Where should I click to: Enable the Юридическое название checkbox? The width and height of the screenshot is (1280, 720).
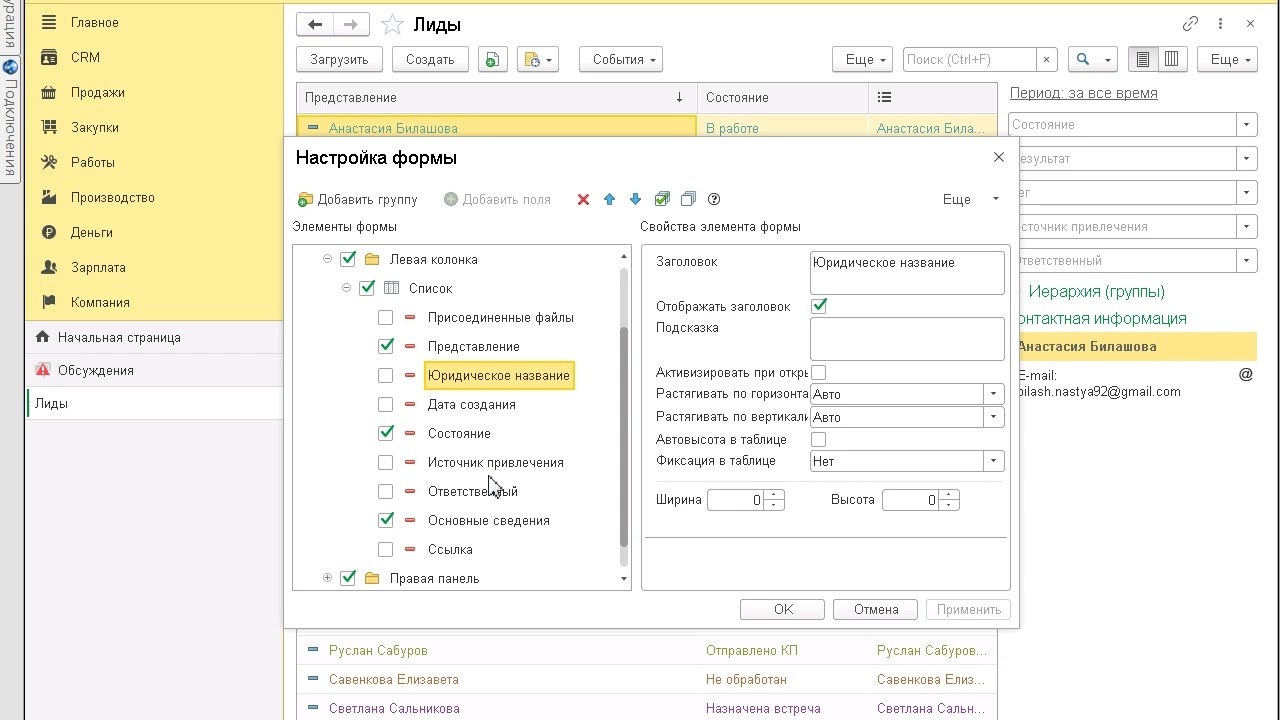pos(385,376)
